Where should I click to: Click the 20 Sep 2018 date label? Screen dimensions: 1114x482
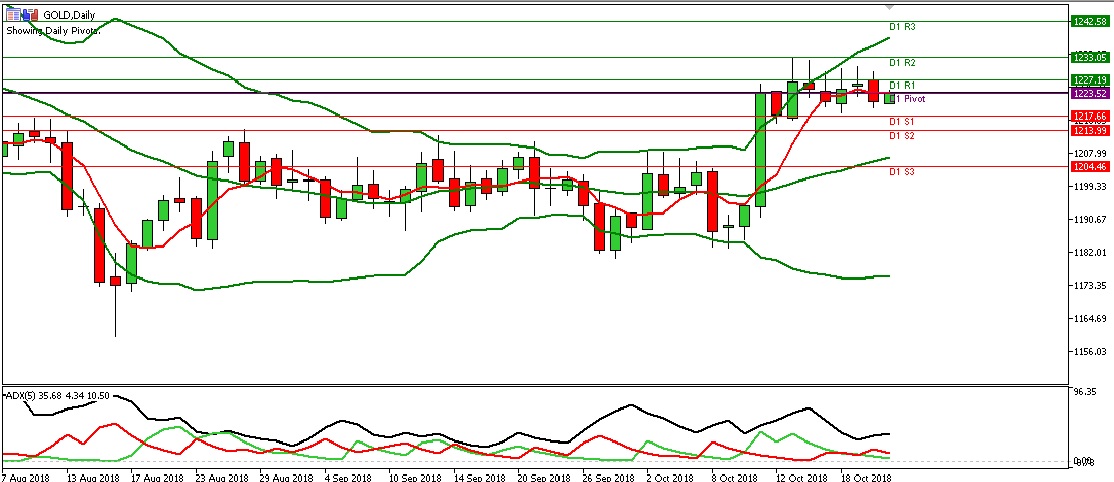pos(546,478)
